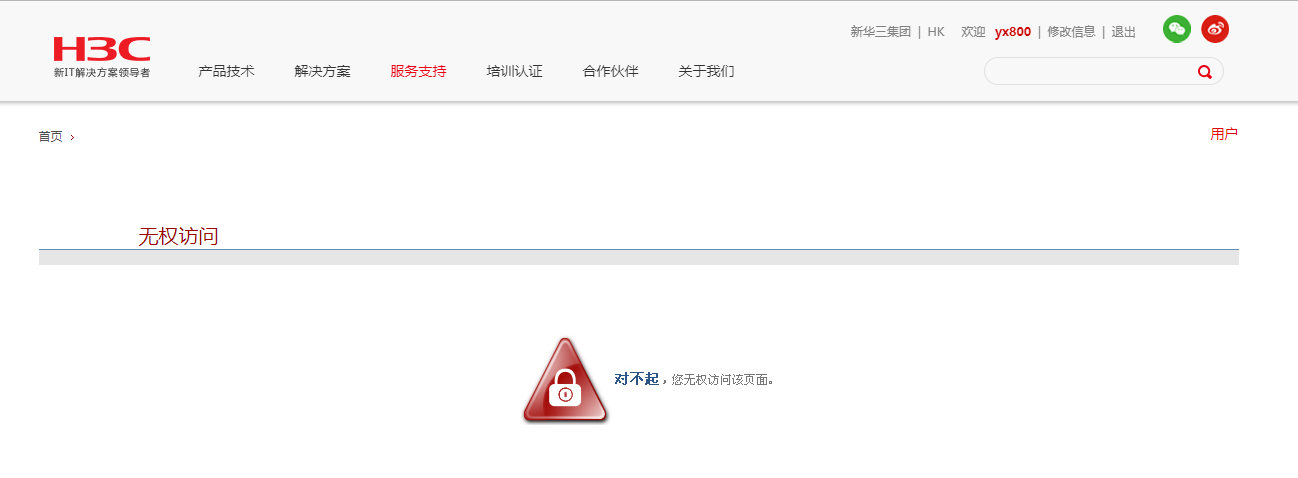Image resolution: width=1298 pixels, height=478 pixels.
Task: Click the H3C logo
Action: point(102,57)
